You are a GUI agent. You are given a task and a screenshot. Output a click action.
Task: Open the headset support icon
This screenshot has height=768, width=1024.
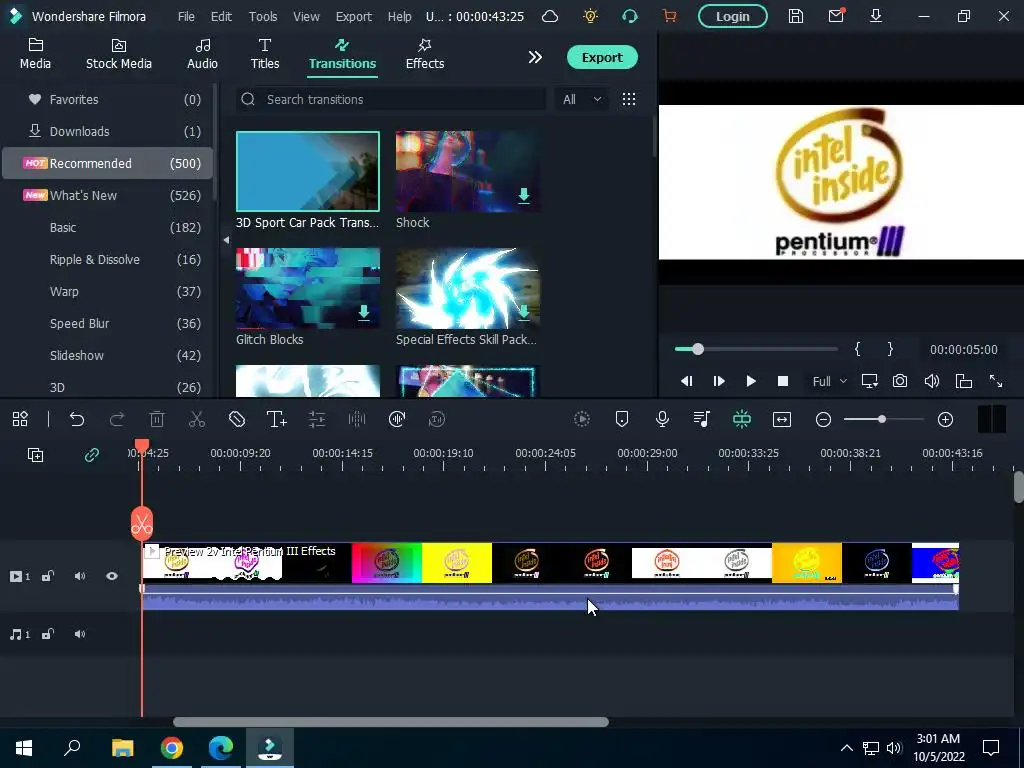point(630,16)
